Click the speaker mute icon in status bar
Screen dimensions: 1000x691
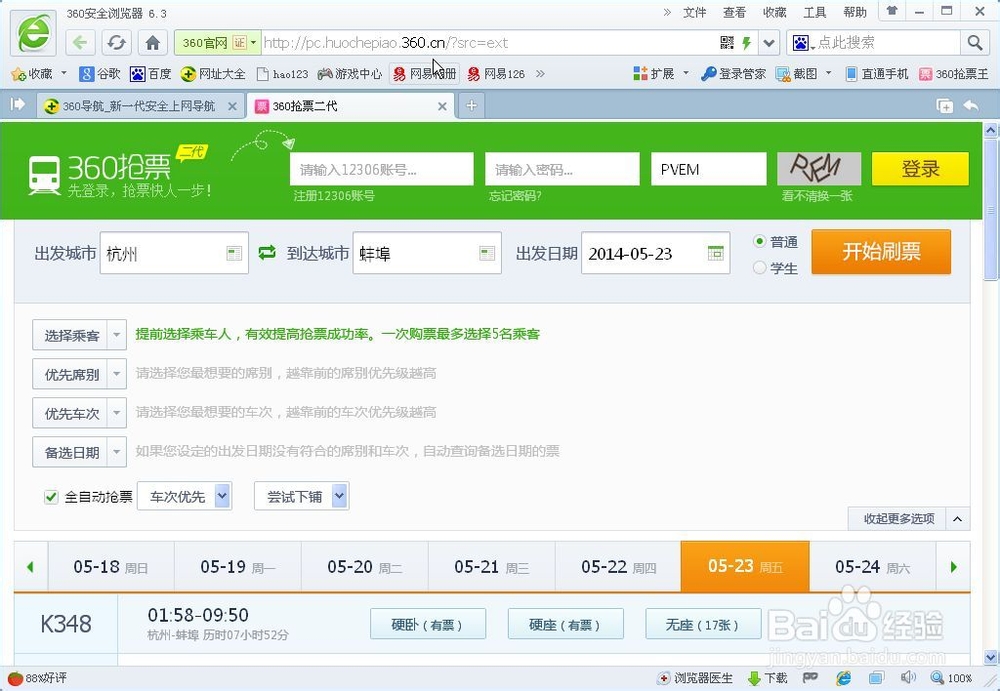[x=908, y=678]
